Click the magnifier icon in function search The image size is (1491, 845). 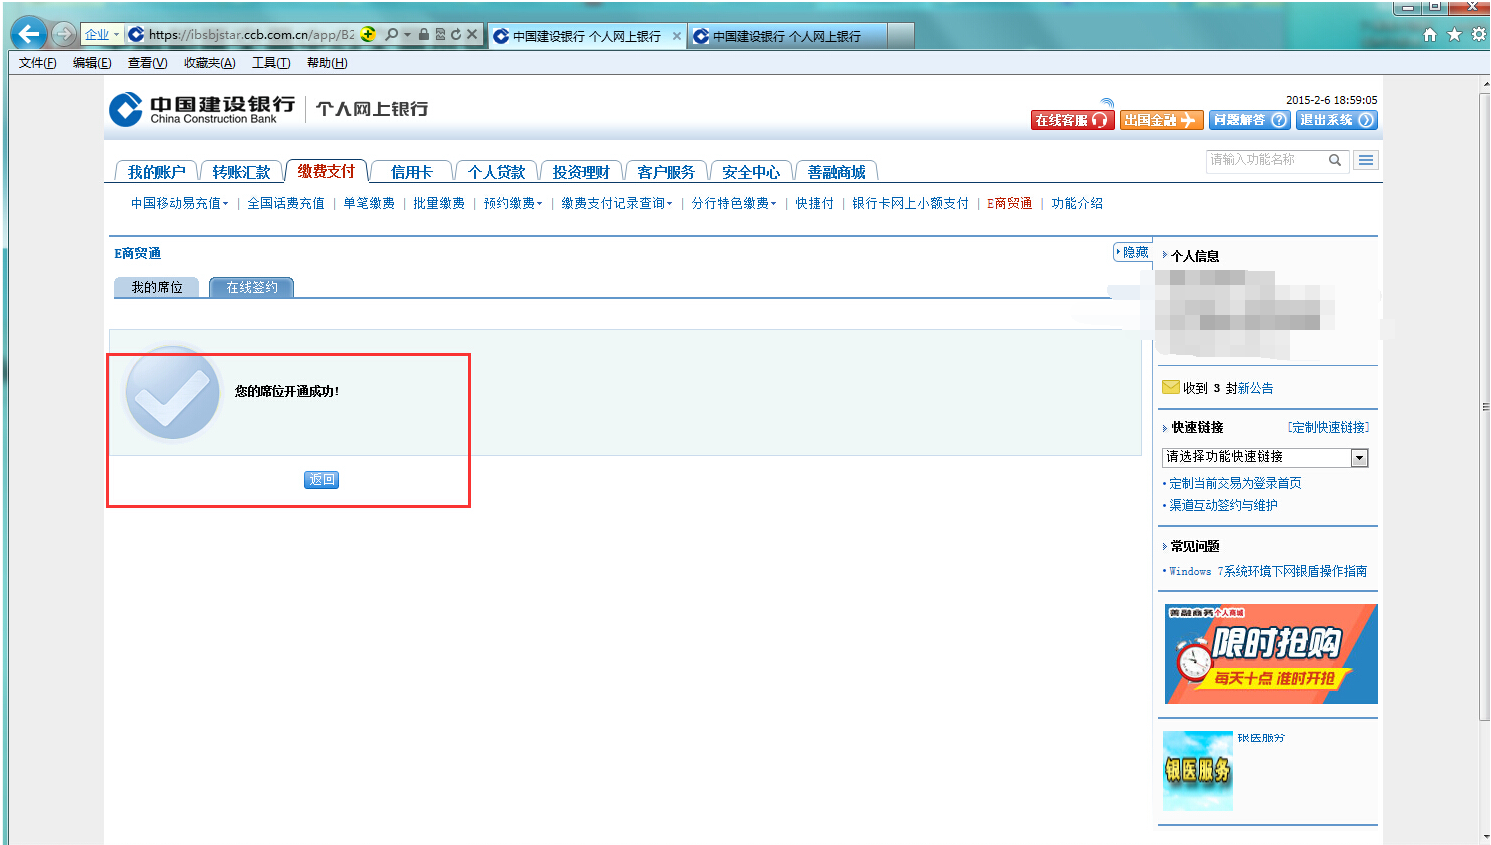pyautogui.click(x=1335, y=160)
